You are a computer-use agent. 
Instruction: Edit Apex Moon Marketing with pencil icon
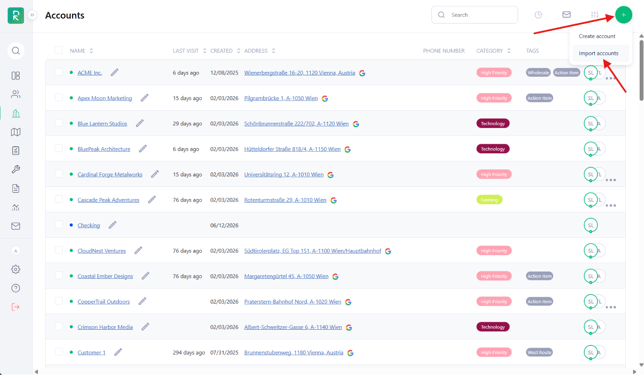point(145,98)
